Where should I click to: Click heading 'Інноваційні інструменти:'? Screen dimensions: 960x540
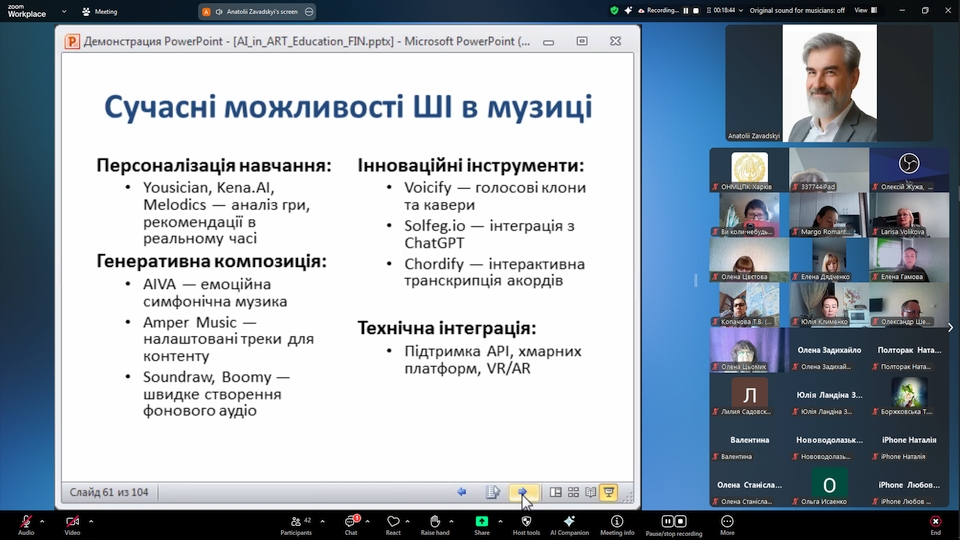click(x=471, y=165)
